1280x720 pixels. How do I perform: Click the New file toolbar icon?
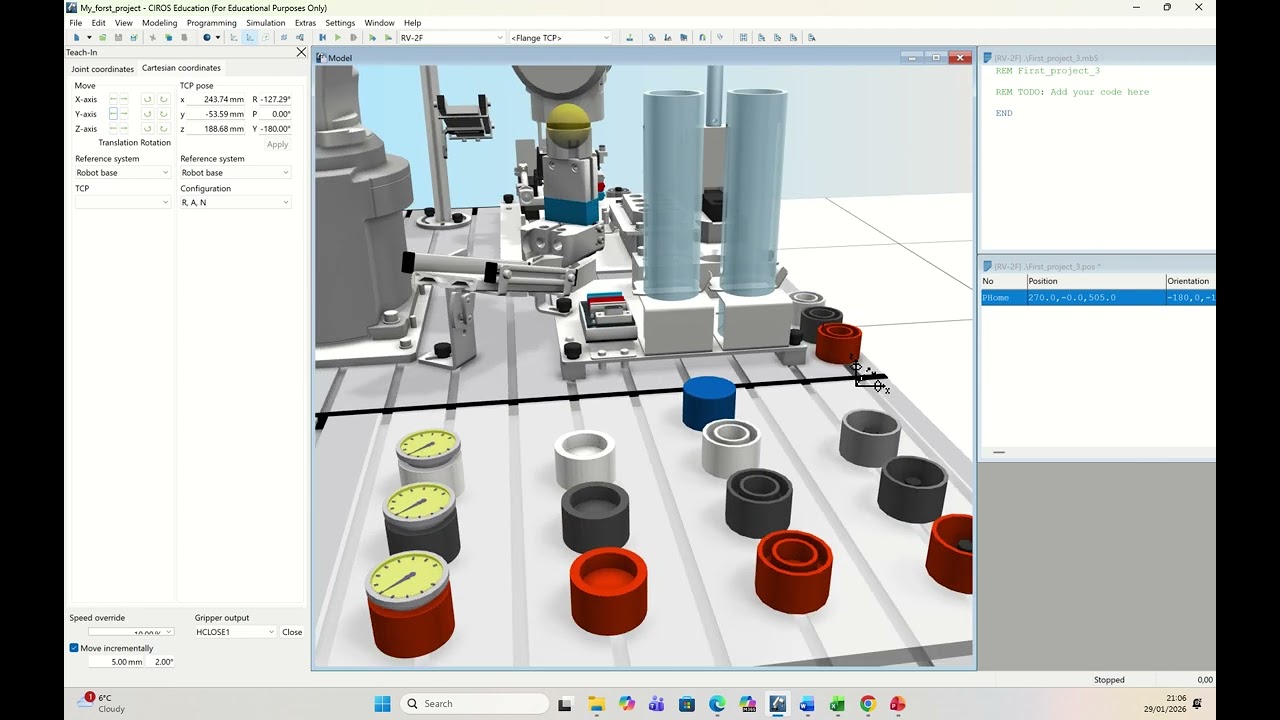click(76, 38)
